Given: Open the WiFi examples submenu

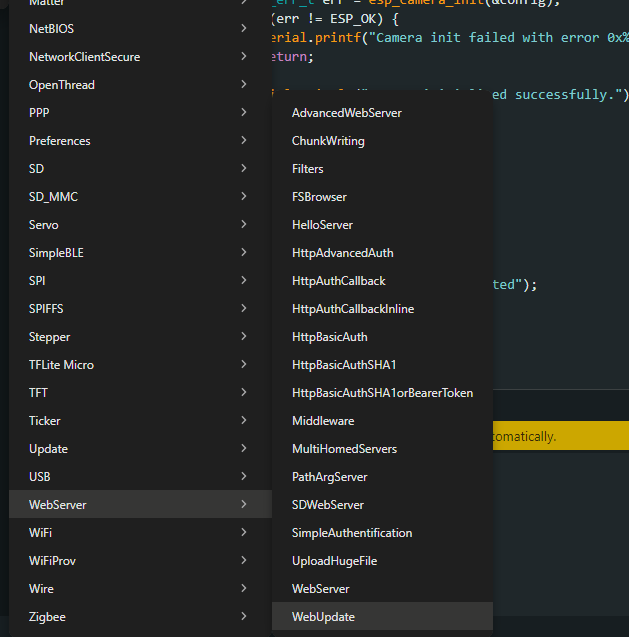Looking at the screenshot, I should click(140, 533).
